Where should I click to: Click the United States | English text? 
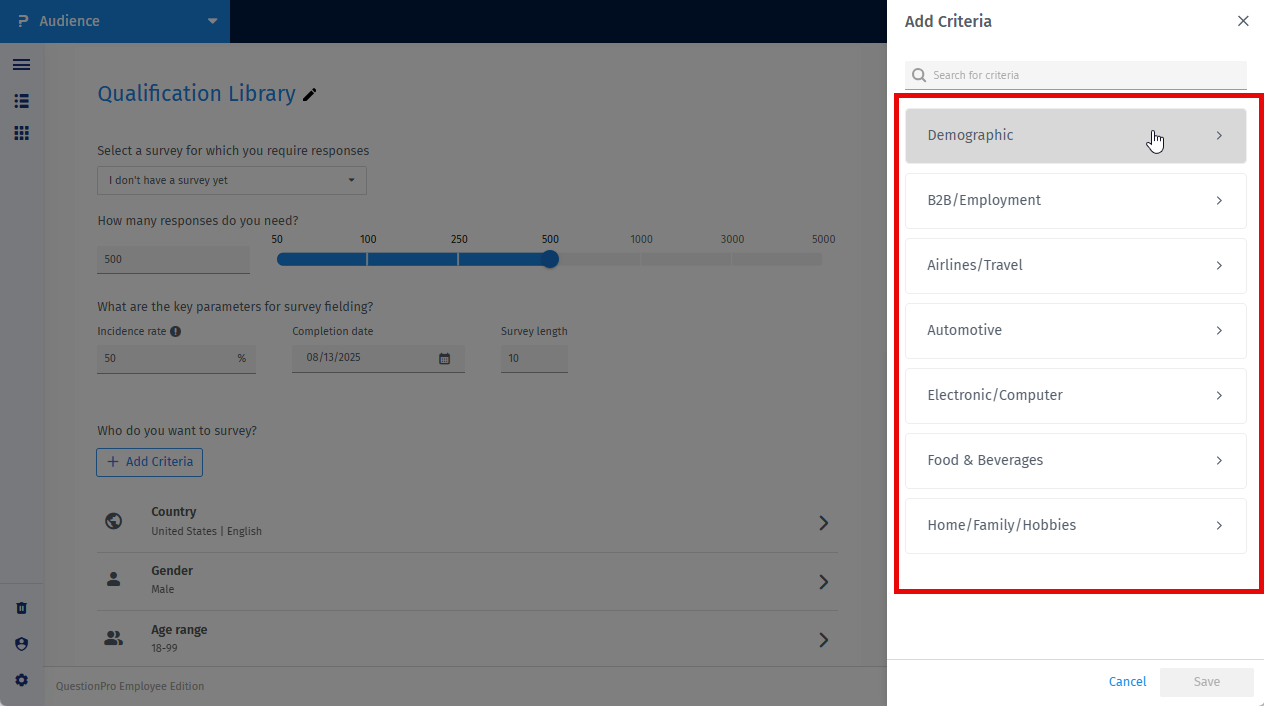[206, 531]
